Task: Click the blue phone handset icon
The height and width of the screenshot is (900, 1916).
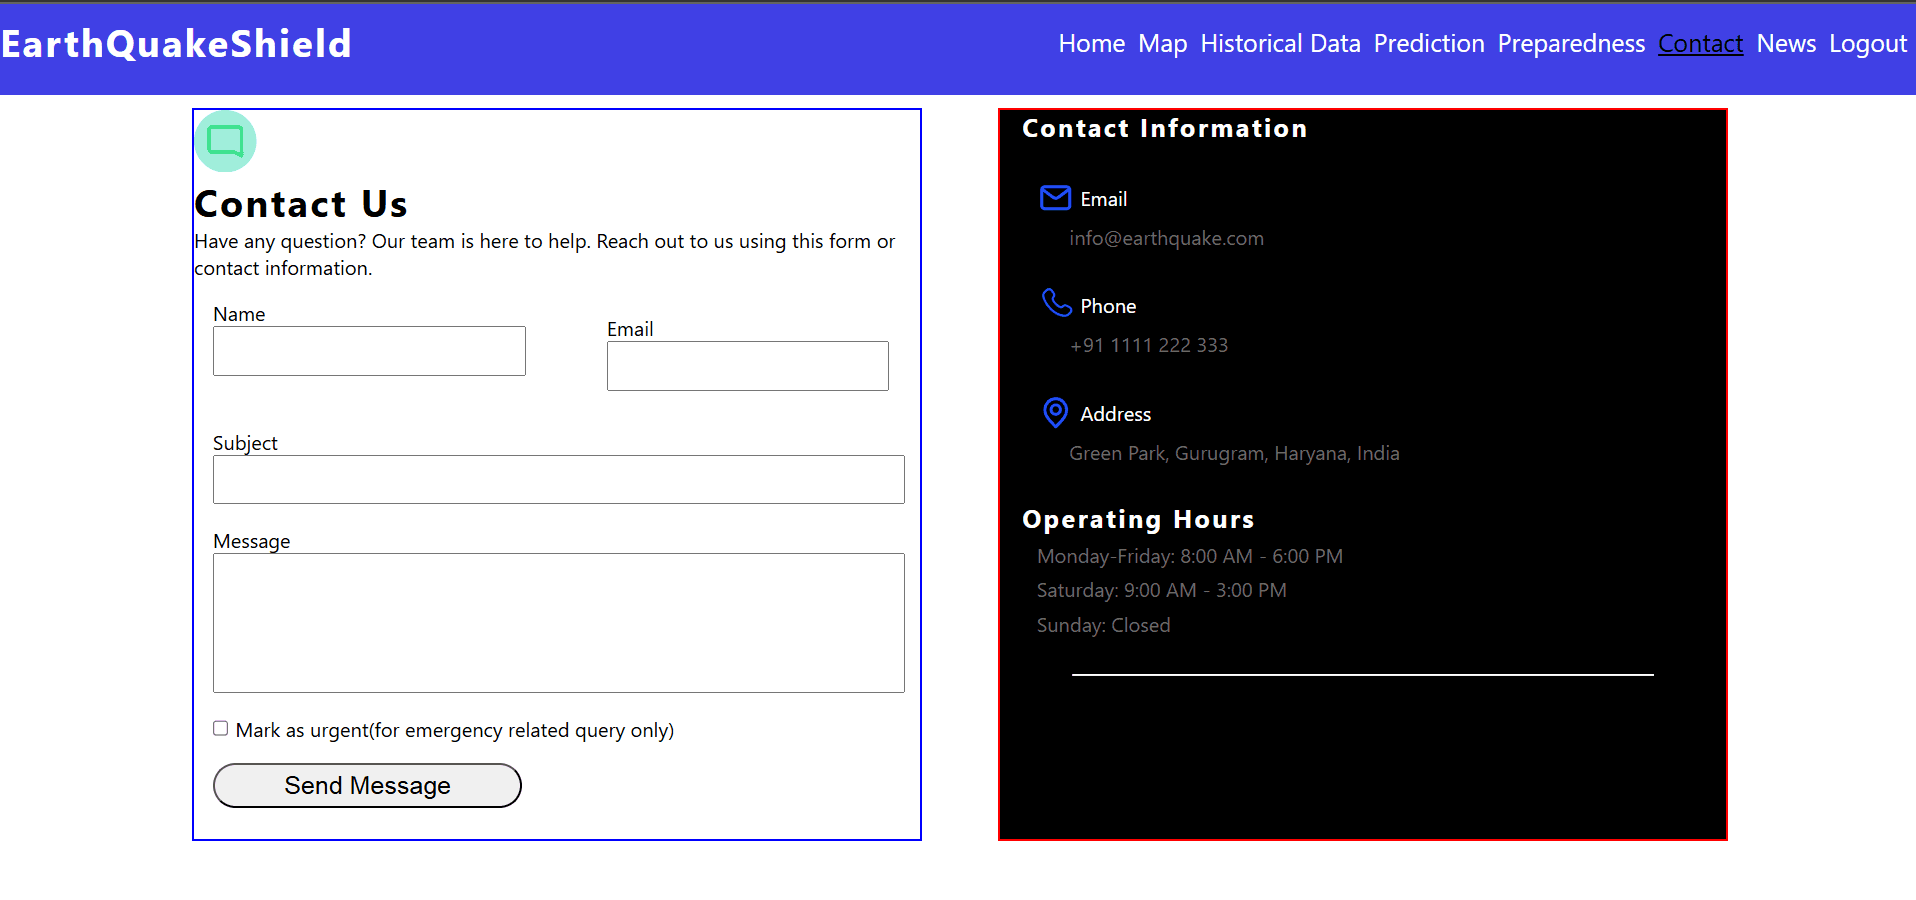Action: click(x=1055, y=302)
